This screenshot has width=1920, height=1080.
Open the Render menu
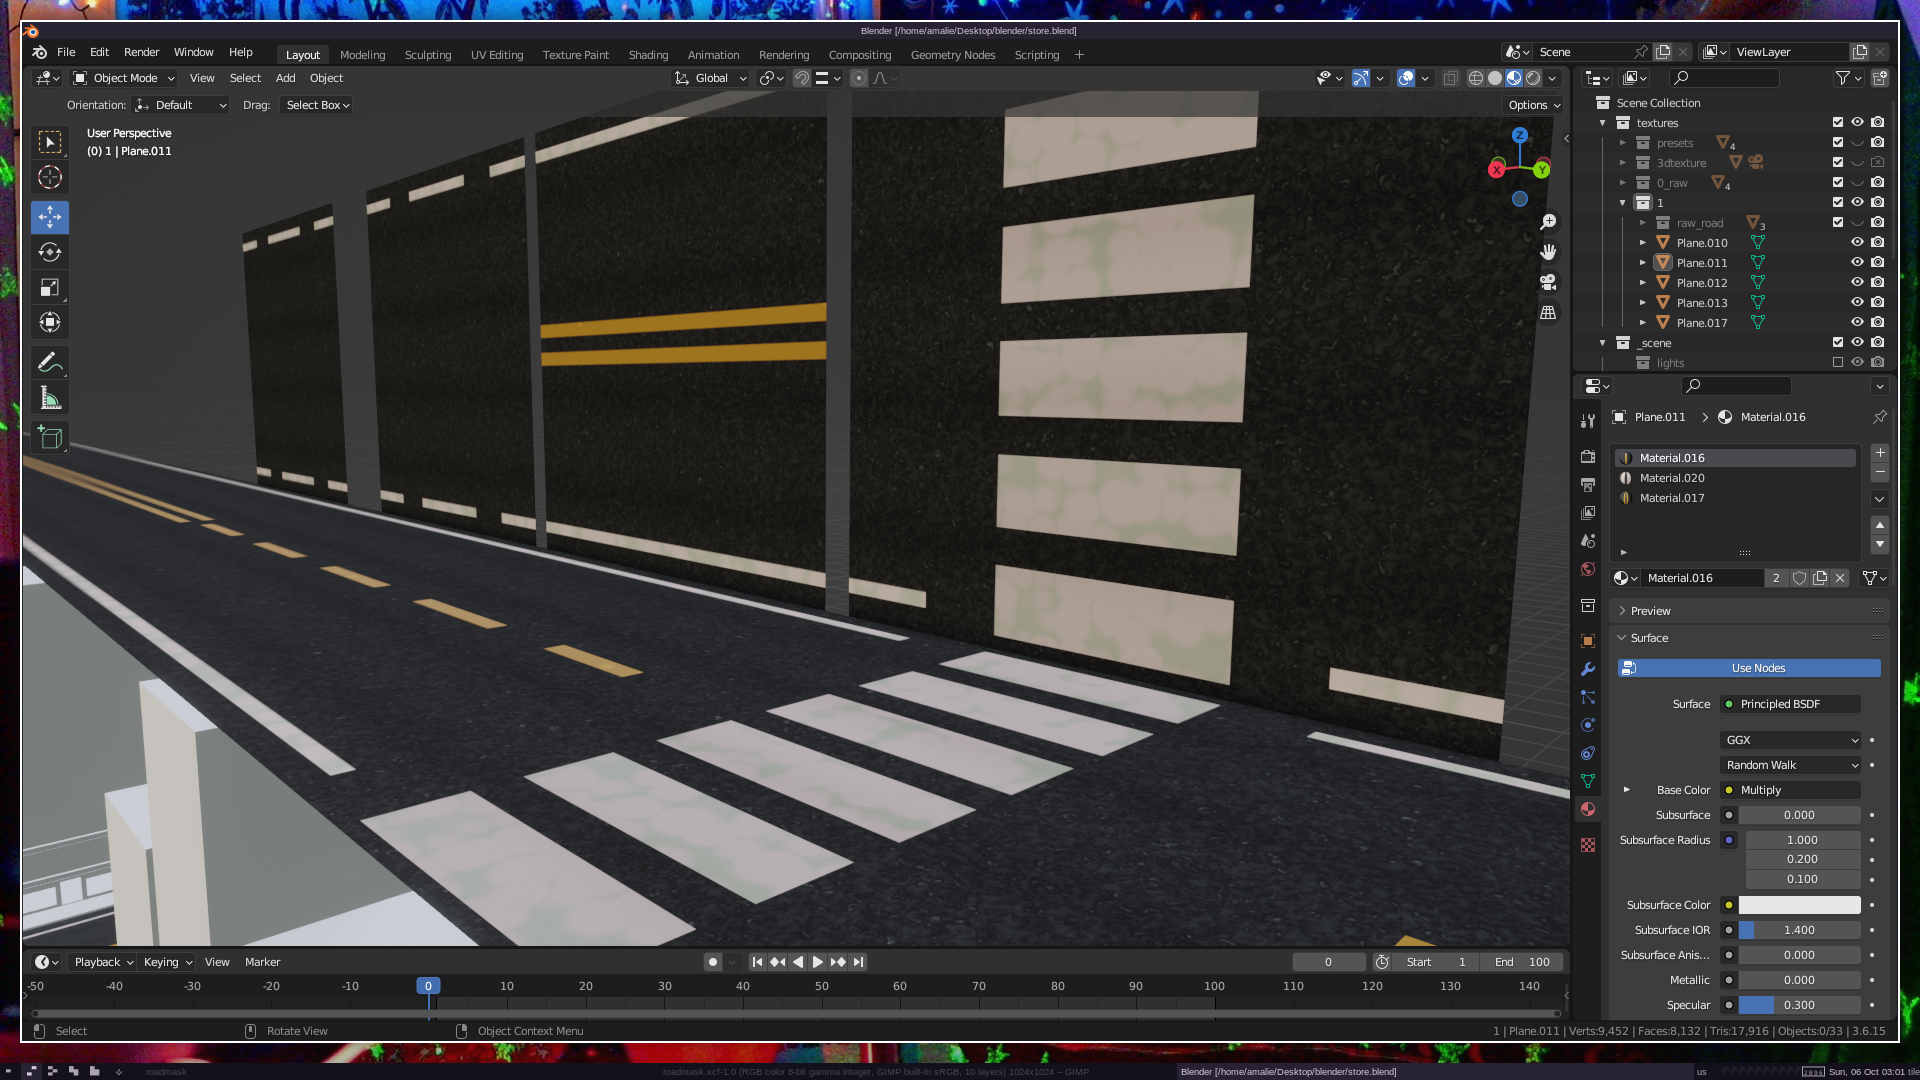141,52
